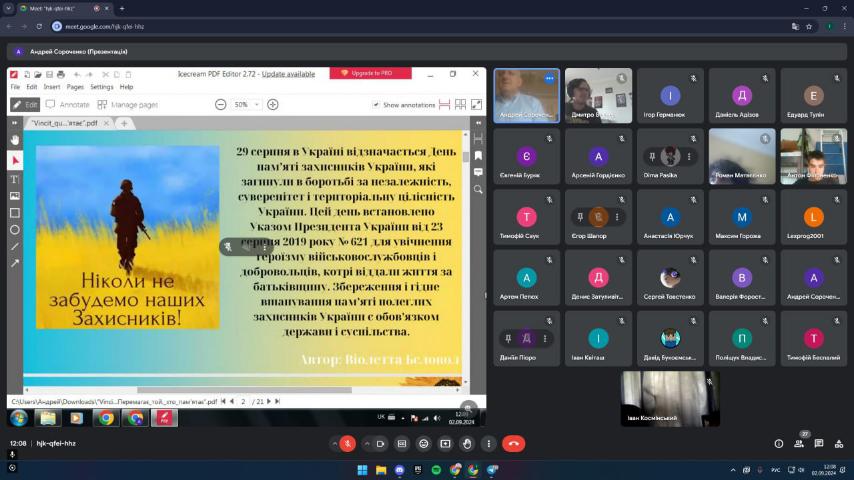
Task: Open Windows Start menu on taskbar
Action: [x=361, y=469]
